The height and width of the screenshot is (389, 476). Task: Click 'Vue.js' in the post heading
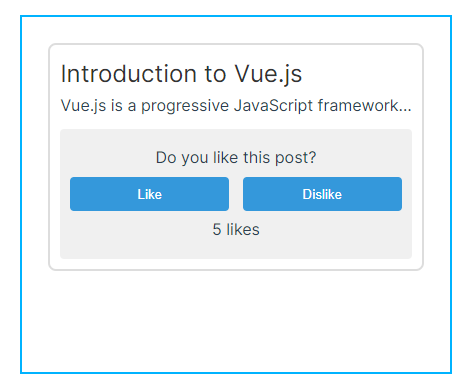pyautogui.click(x=268, y=74)
